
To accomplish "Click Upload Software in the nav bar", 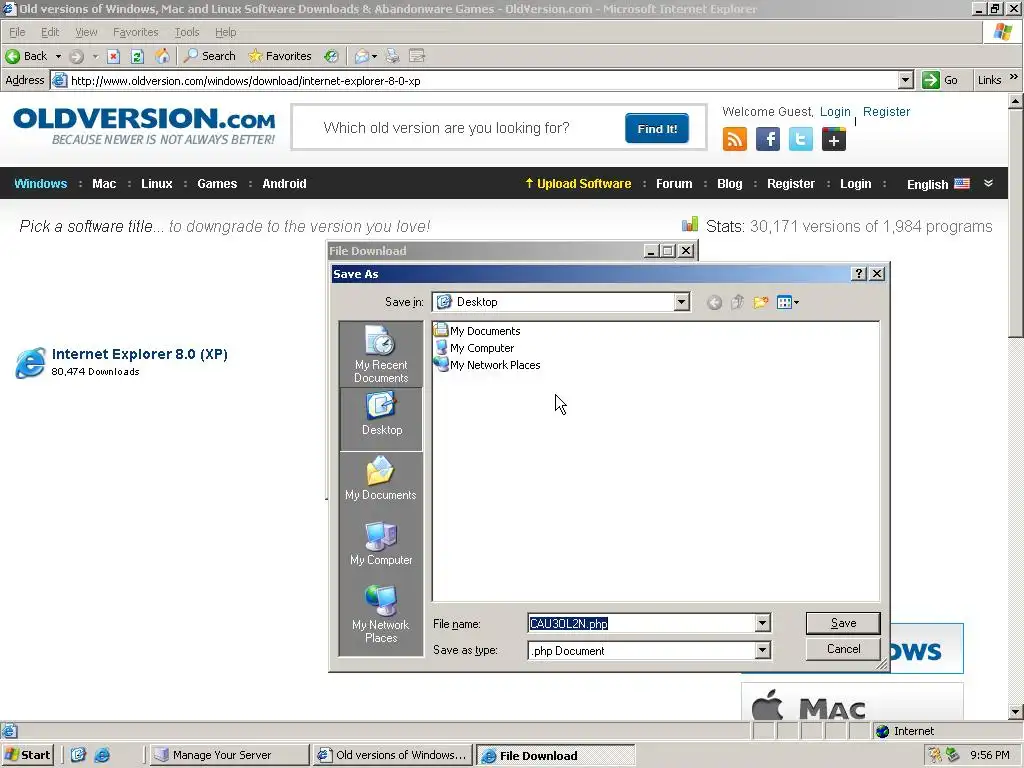I will pyautogui.click(x=578, y=184).
